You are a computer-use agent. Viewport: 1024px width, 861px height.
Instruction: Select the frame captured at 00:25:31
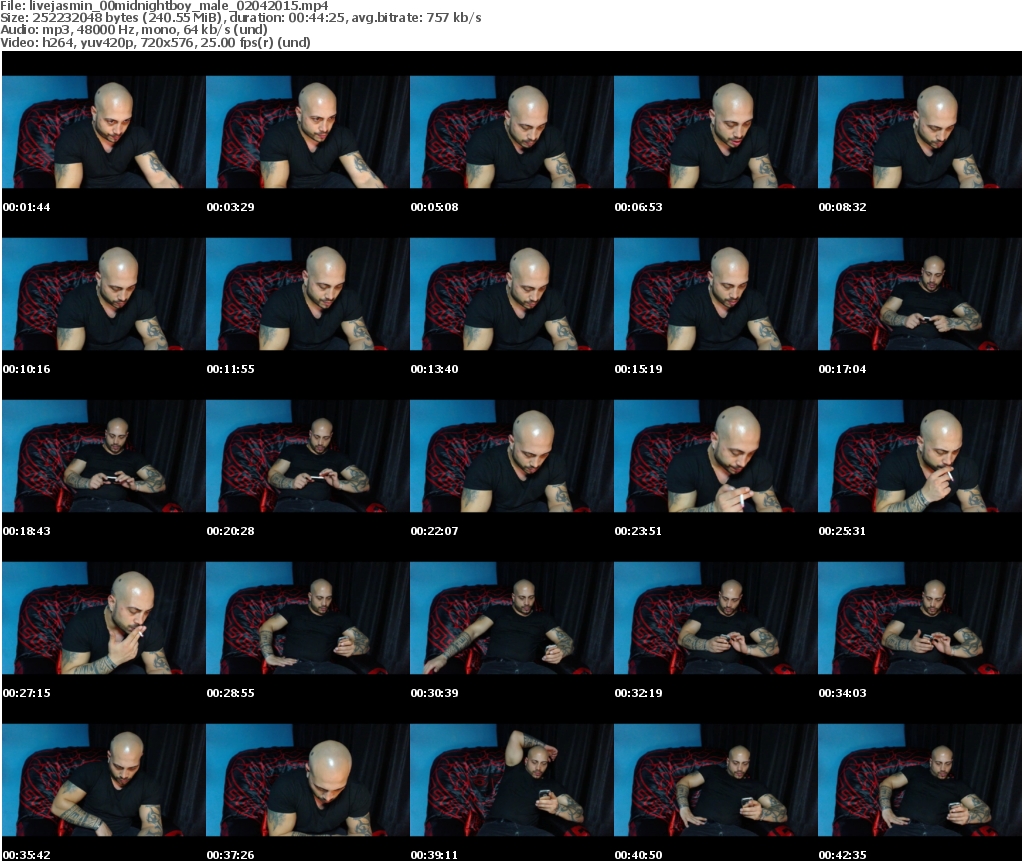pyautogui.click(x=920, y=456)
